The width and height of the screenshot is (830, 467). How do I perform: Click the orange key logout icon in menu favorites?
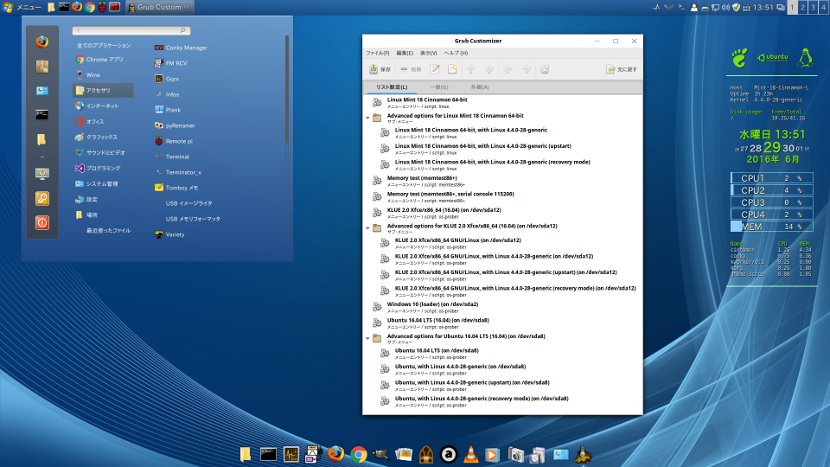(42, 198)
